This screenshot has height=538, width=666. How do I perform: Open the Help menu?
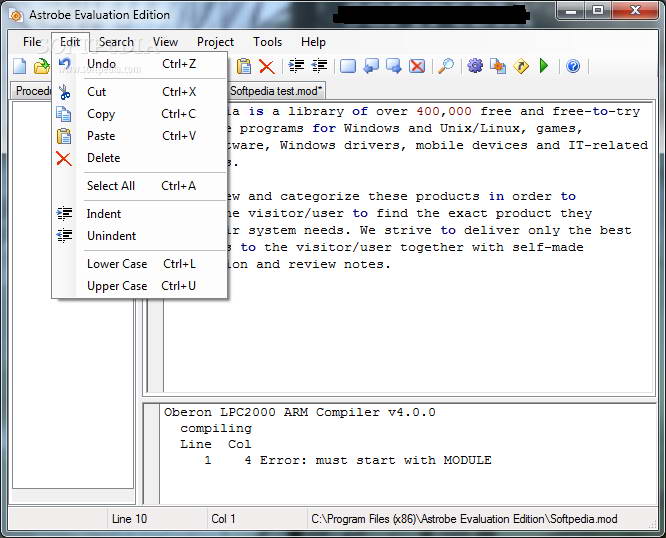tap(313, 42)
